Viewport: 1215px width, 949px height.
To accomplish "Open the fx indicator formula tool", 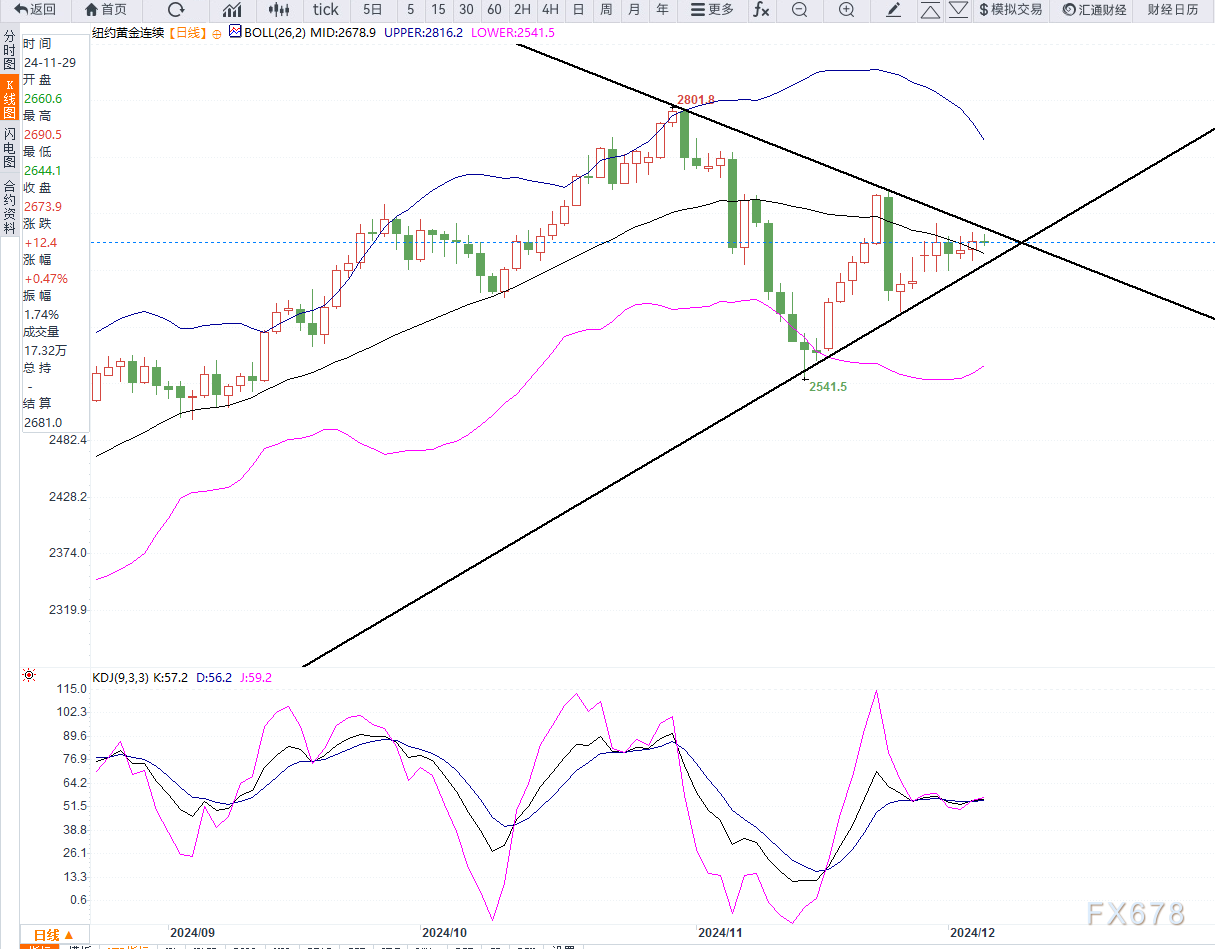I will click(761, 10).
